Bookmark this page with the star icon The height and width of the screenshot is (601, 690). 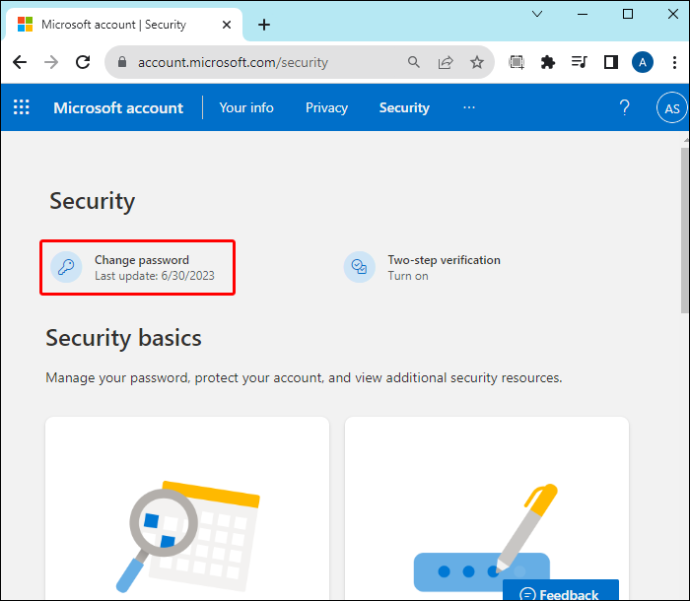[477, 62]
